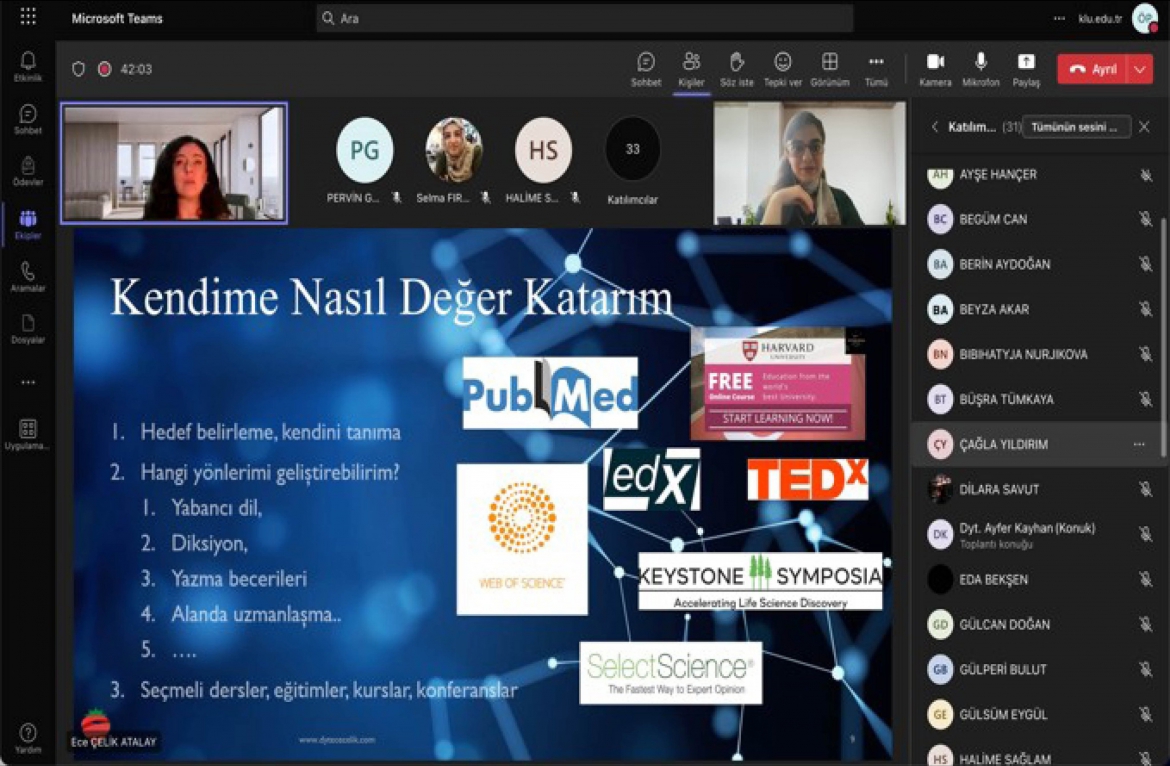Click the DK avatar of Ayfer Kayhan
The width and height of the screenshot is (1170, 766).
[940, 534]
